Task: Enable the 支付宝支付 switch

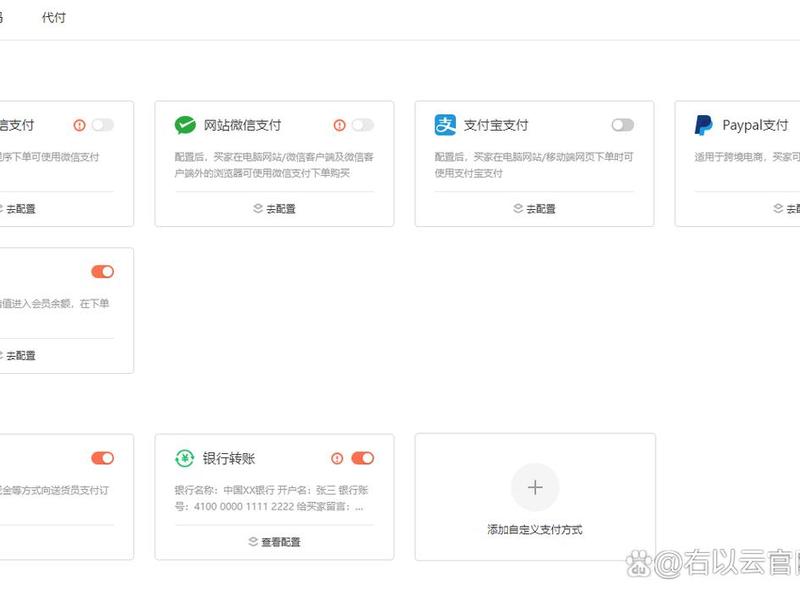Action: click(622, 125)
